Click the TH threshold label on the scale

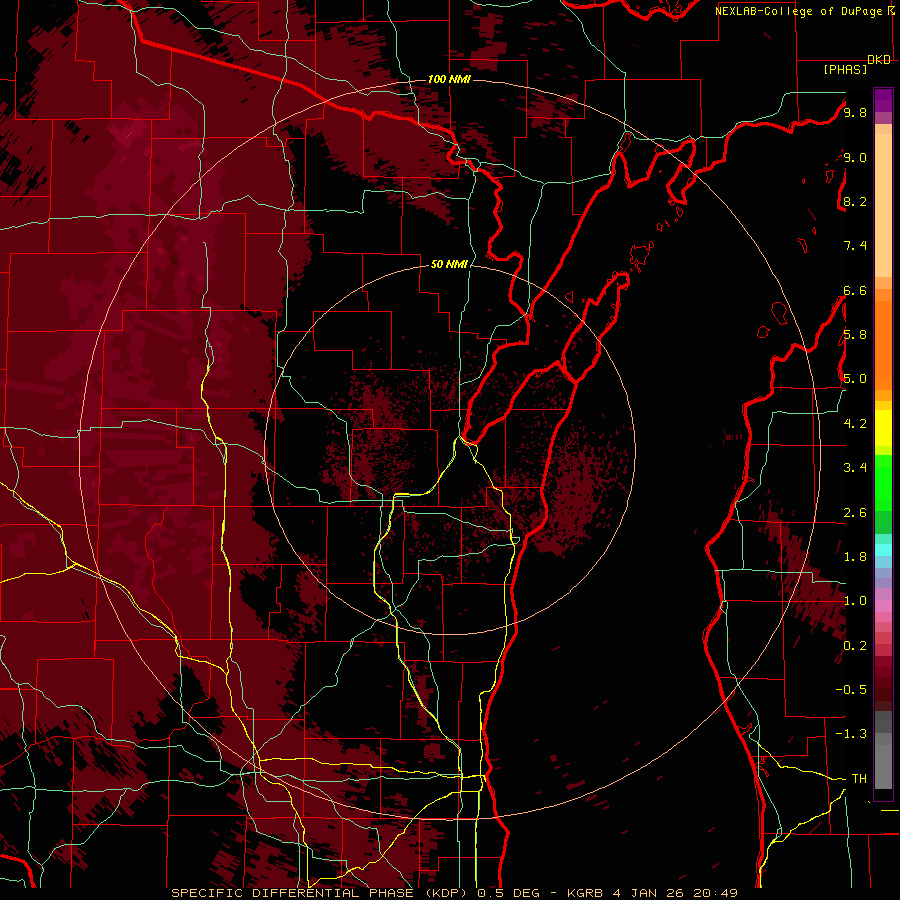point(859,779)
